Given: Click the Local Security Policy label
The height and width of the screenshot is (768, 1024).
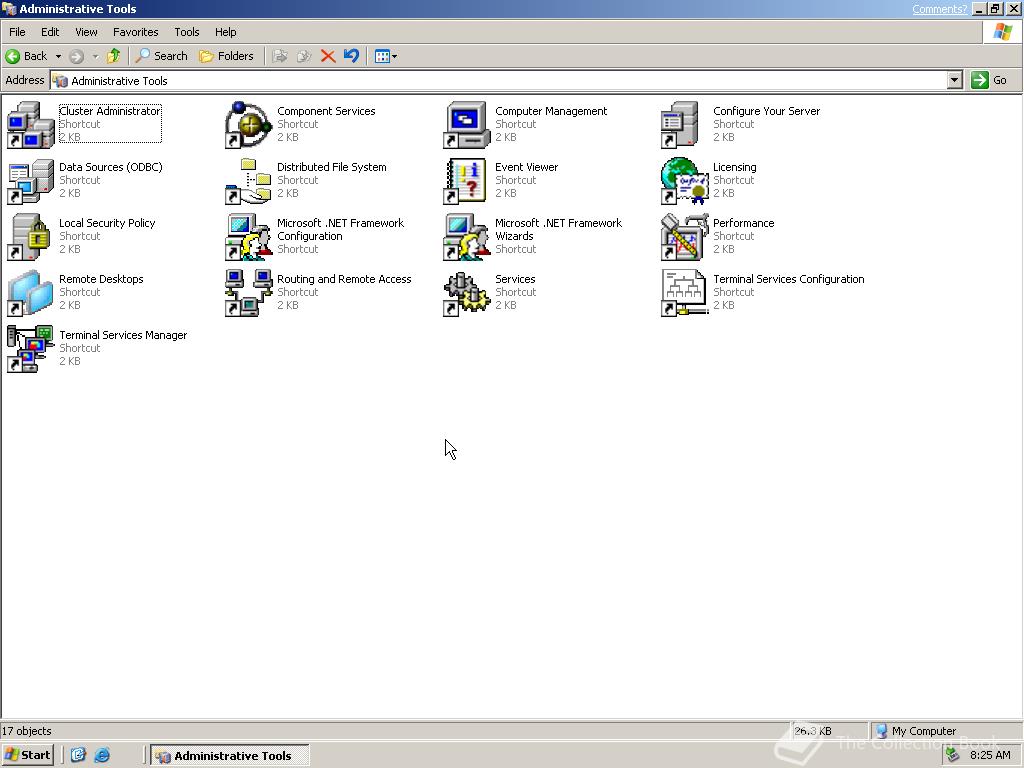Looking at the screenshot, I should click(x=107, y=223).
